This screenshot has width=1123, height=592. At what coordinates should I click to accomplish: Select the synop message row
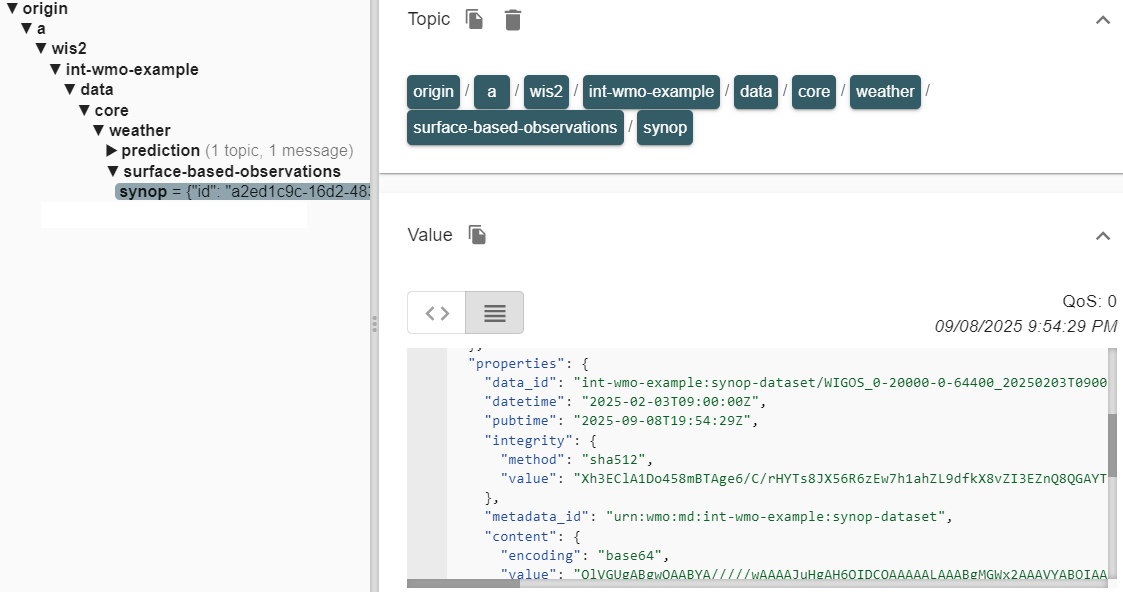point(243,192)
